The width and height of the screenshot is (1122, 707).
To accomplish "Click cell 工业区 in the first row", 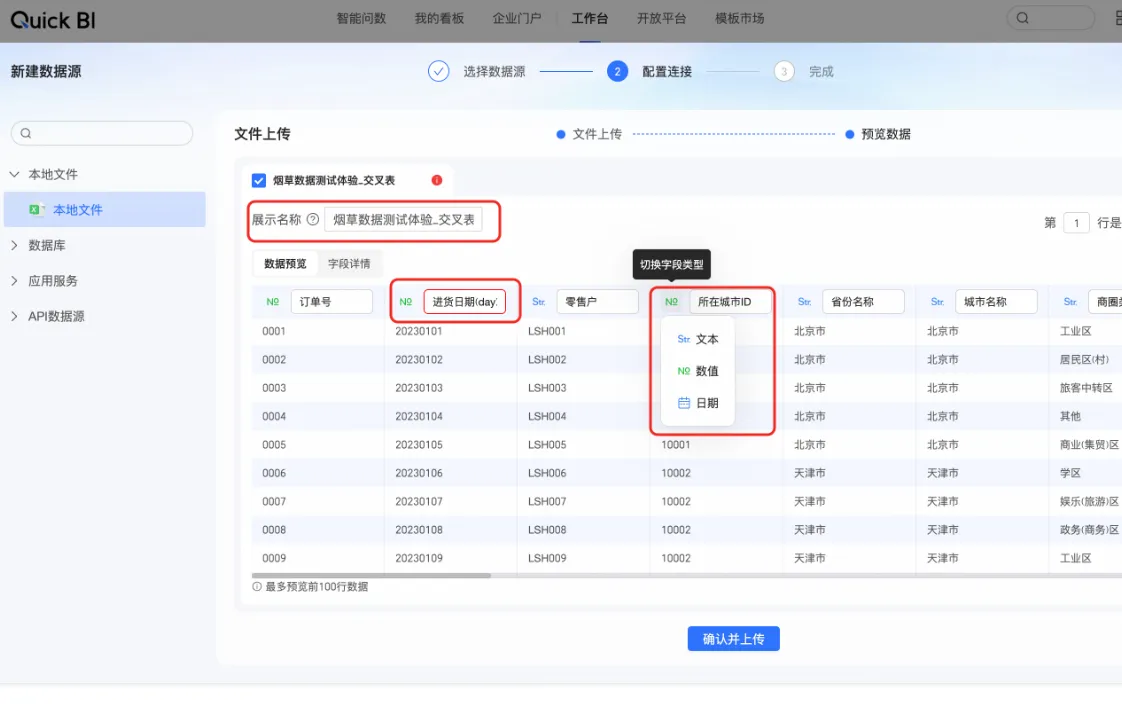I will pyautogui.click(x=1075, y=331).
